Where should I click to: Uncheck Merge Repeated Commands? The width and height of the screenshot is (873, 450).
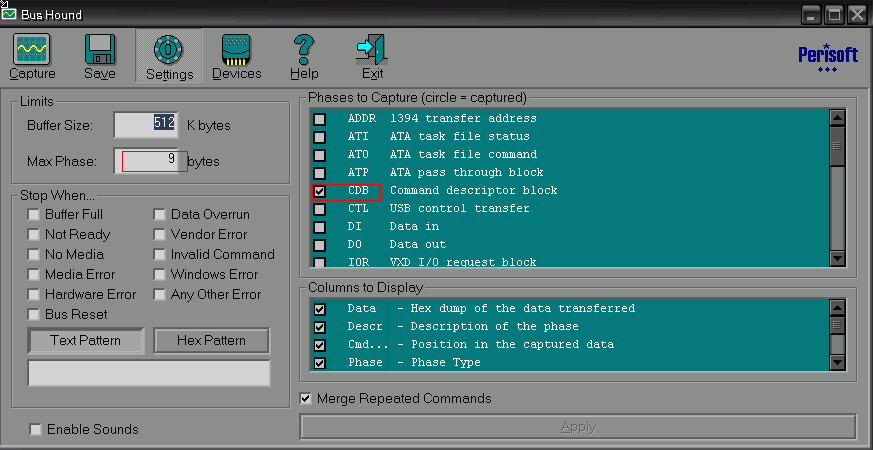pyautogui.click(x=306, y=399)
